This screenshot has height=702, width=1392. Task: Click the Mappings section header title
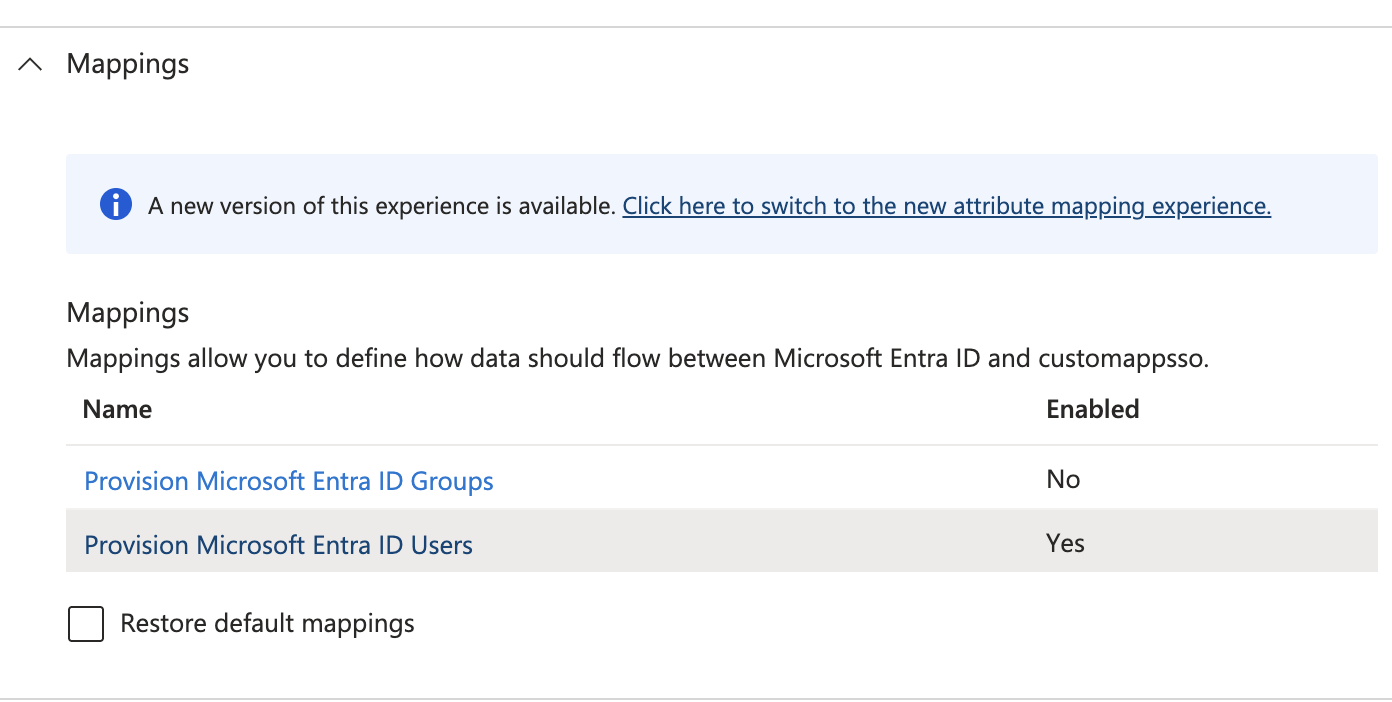point(128,64)
